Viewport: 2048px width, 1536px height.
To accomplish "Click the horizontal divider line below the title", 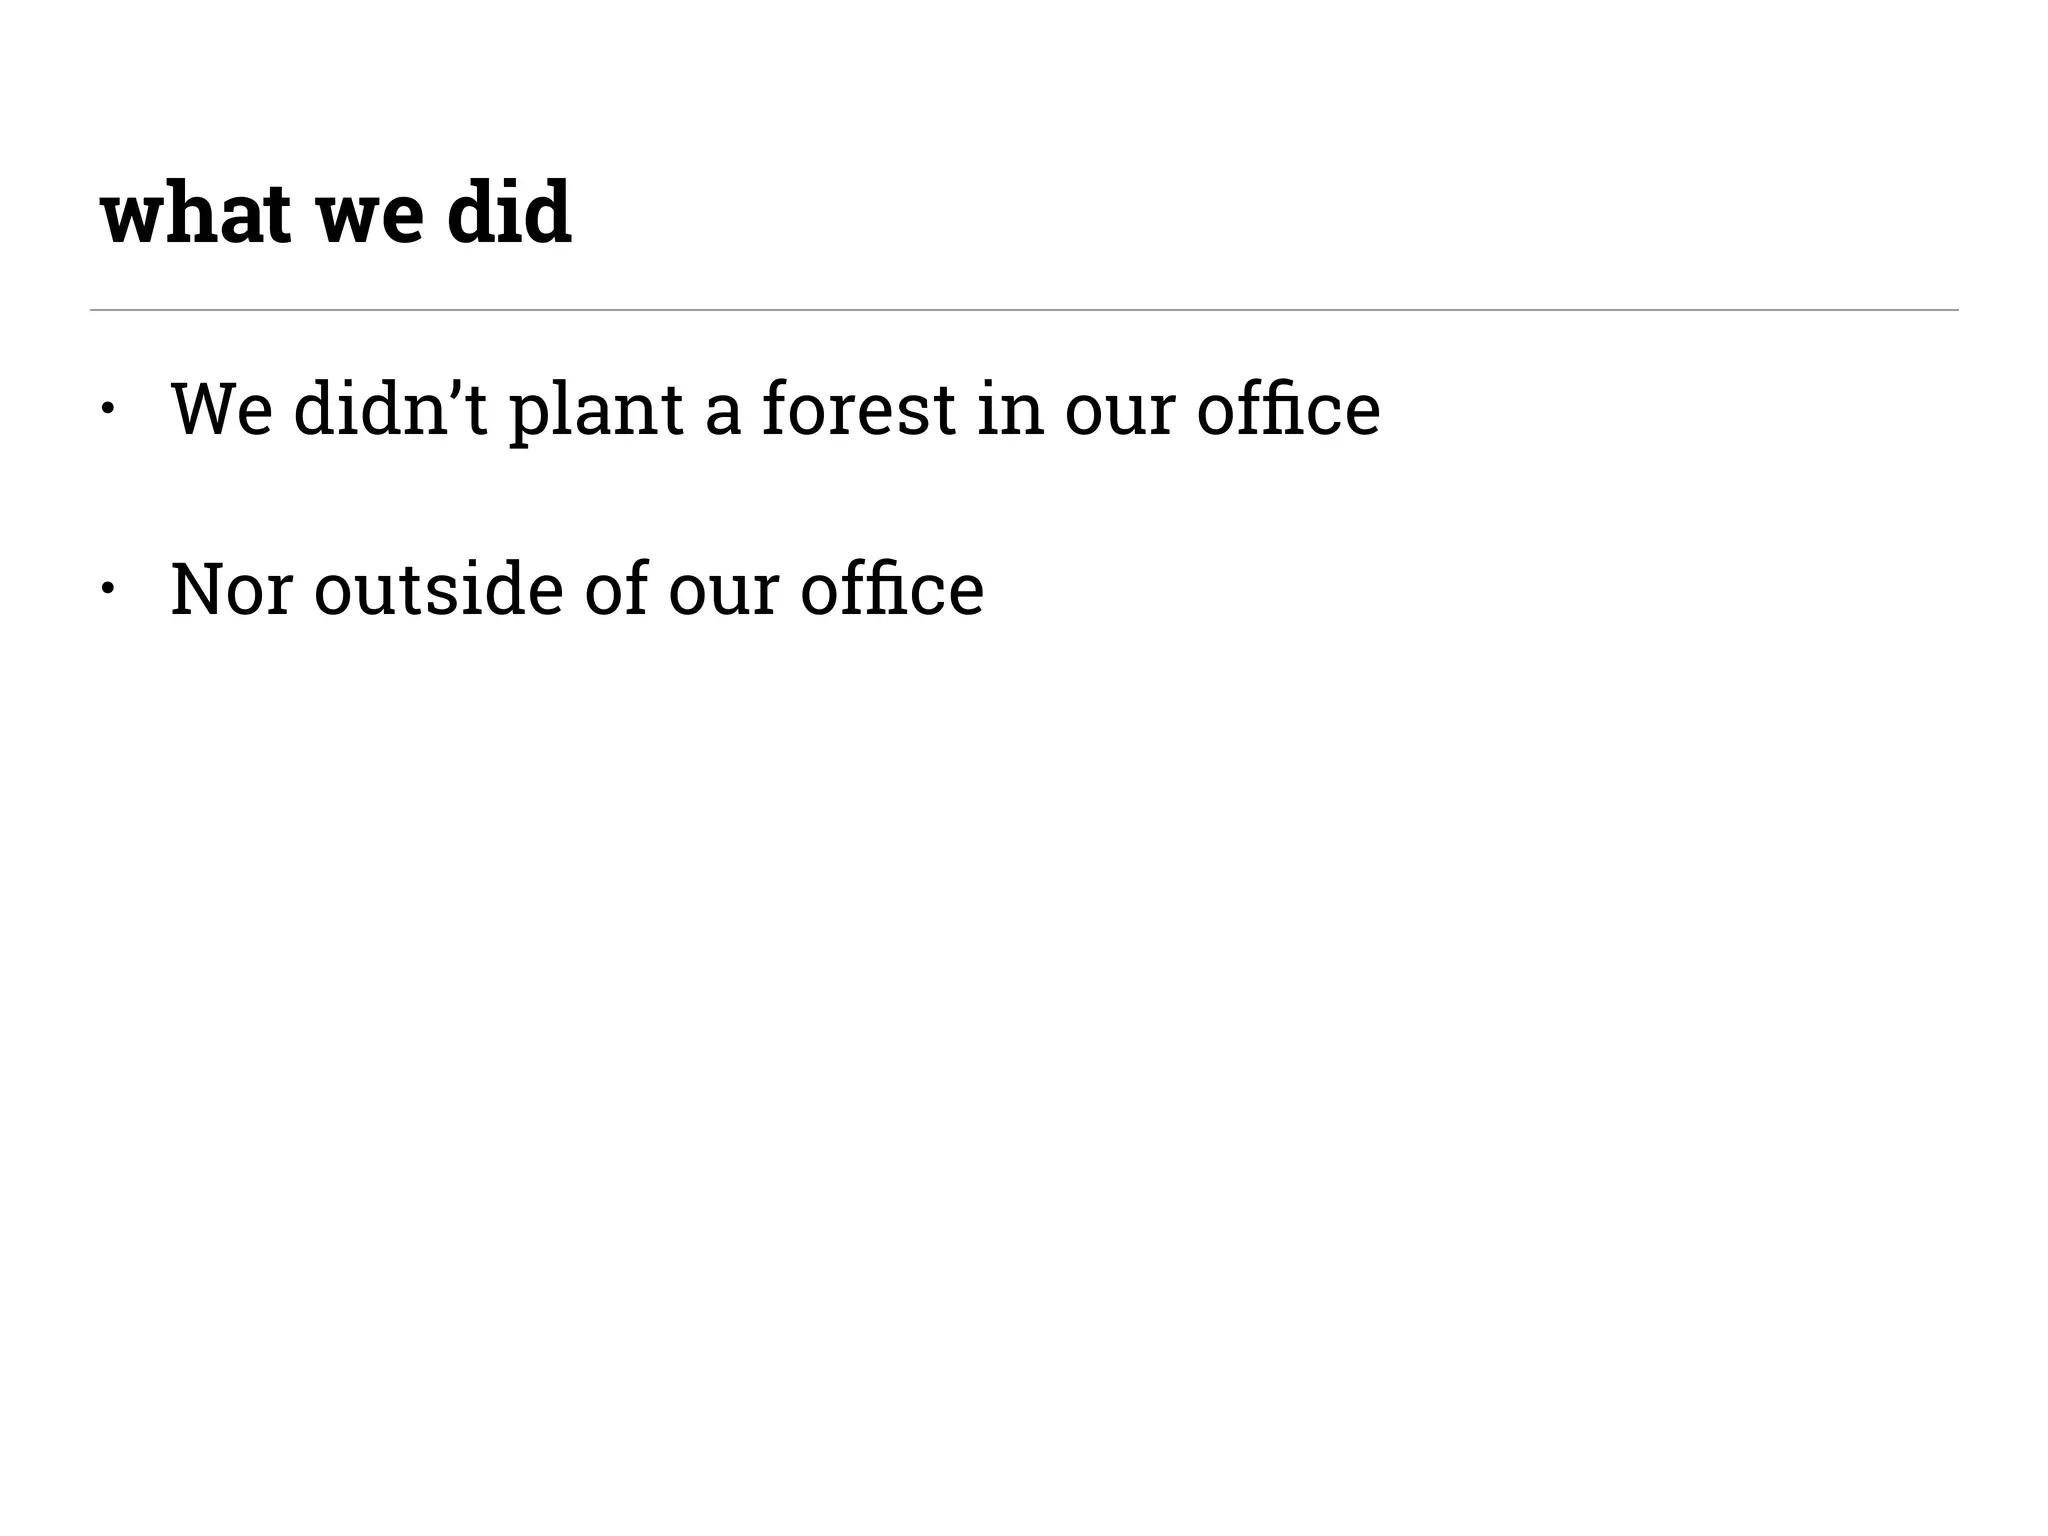I will tap(1024, 310).
